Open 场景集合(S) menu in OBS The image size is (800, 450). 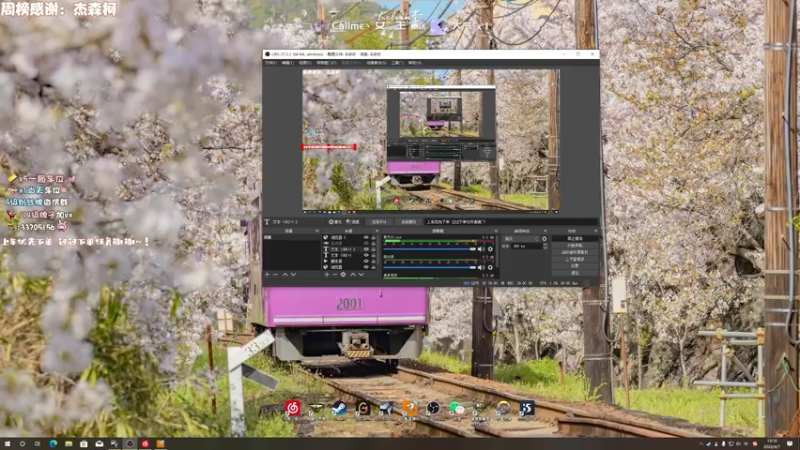click(377, 63)
